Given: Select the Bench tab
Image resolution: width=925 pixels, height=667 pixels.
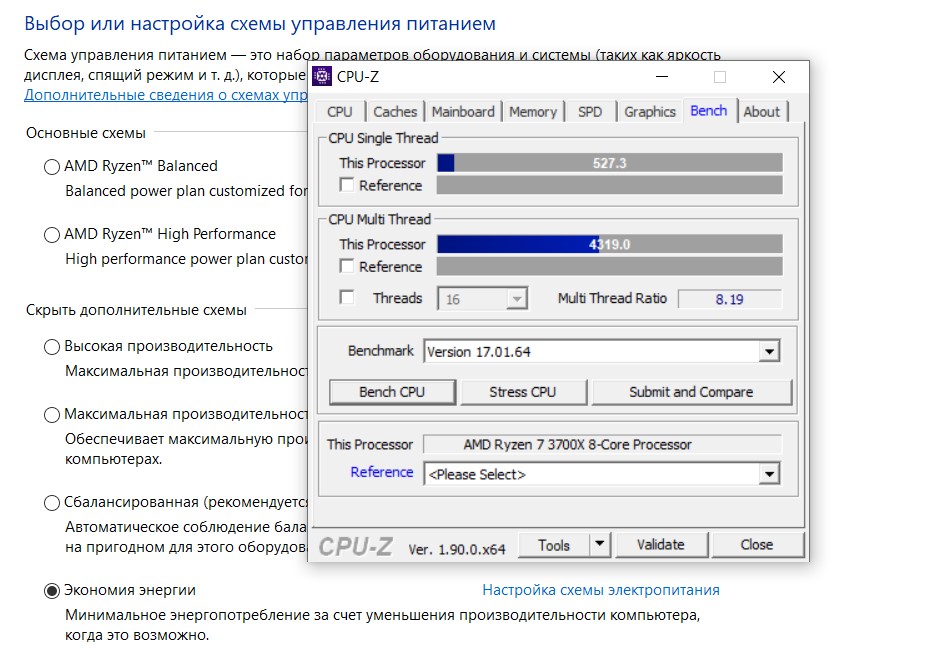Looking at the screenshot, I should (x=709, y=110).
